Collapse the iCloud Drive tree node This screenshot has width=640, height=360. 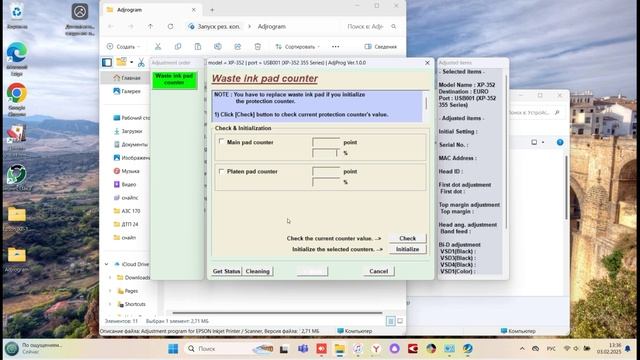pos(107,264)
